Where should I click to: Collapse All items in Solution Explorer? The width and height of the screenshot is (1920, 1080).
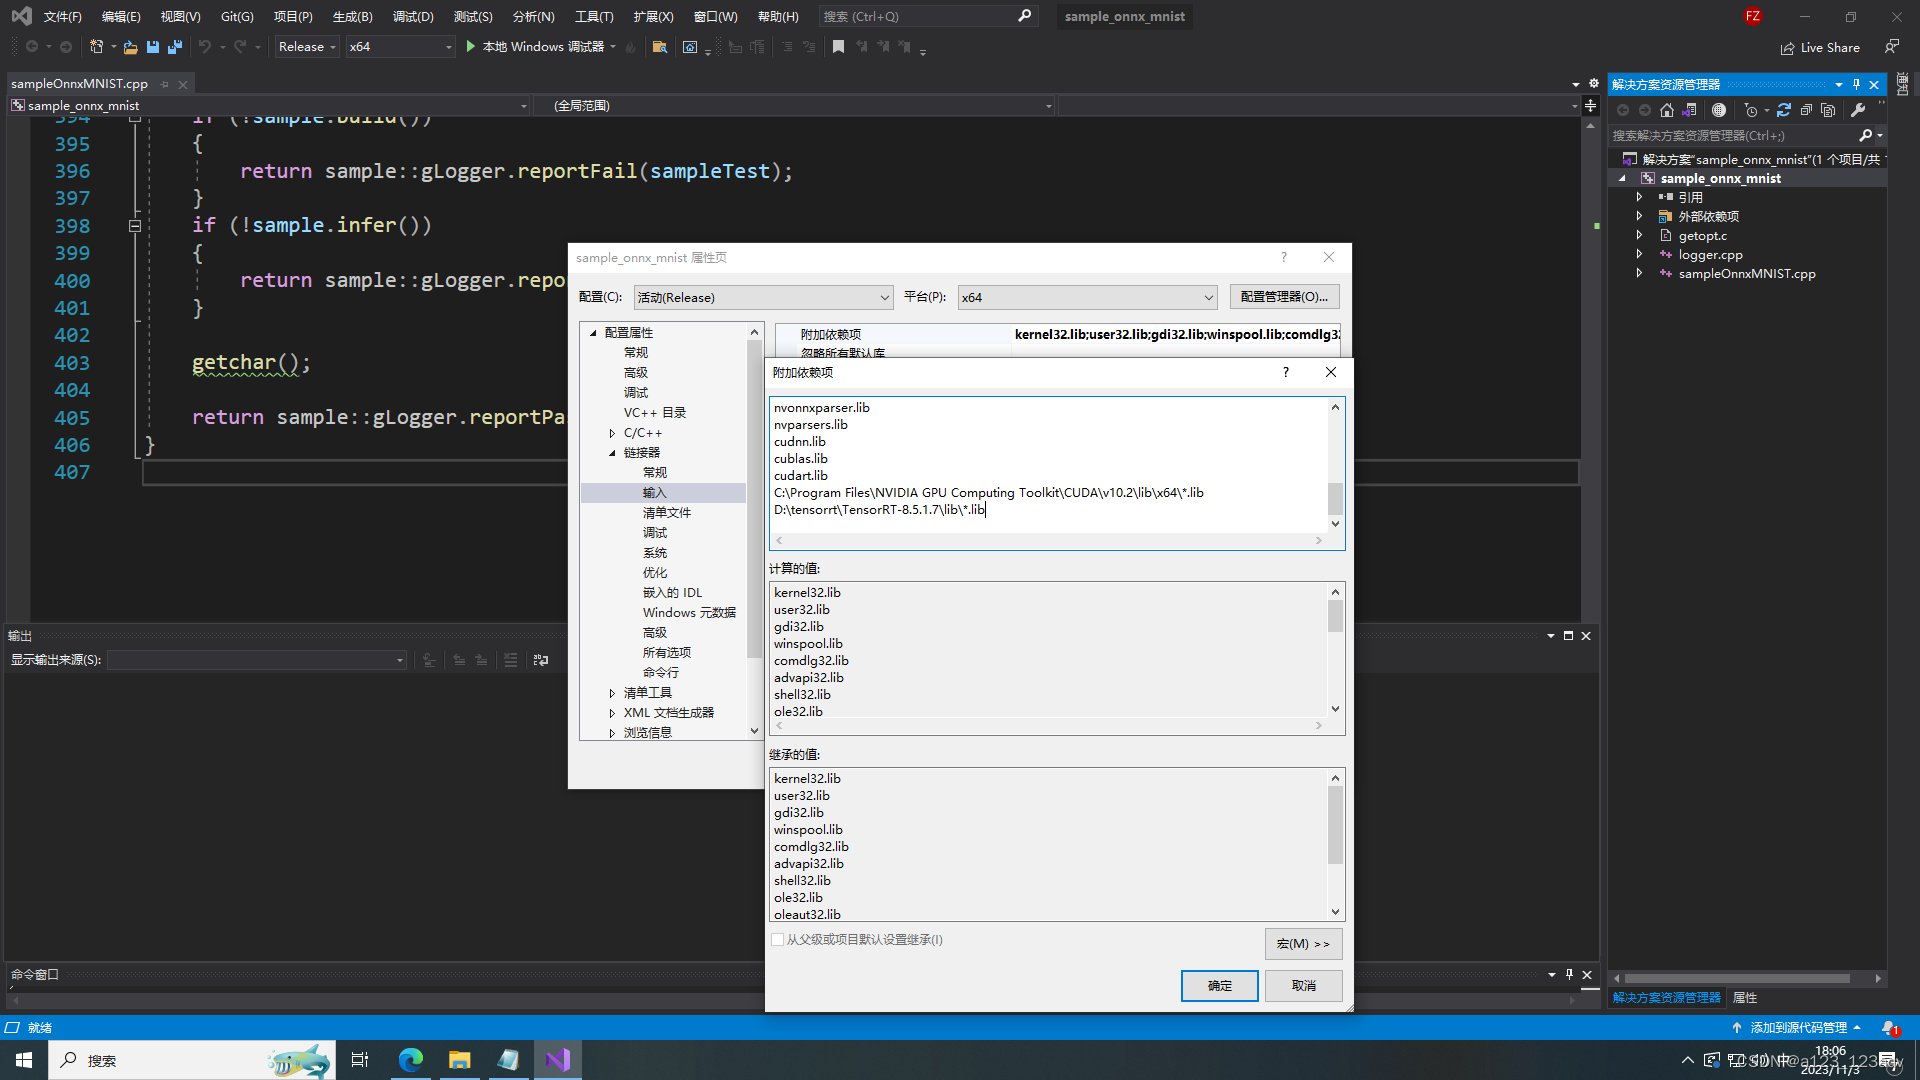1807,110
